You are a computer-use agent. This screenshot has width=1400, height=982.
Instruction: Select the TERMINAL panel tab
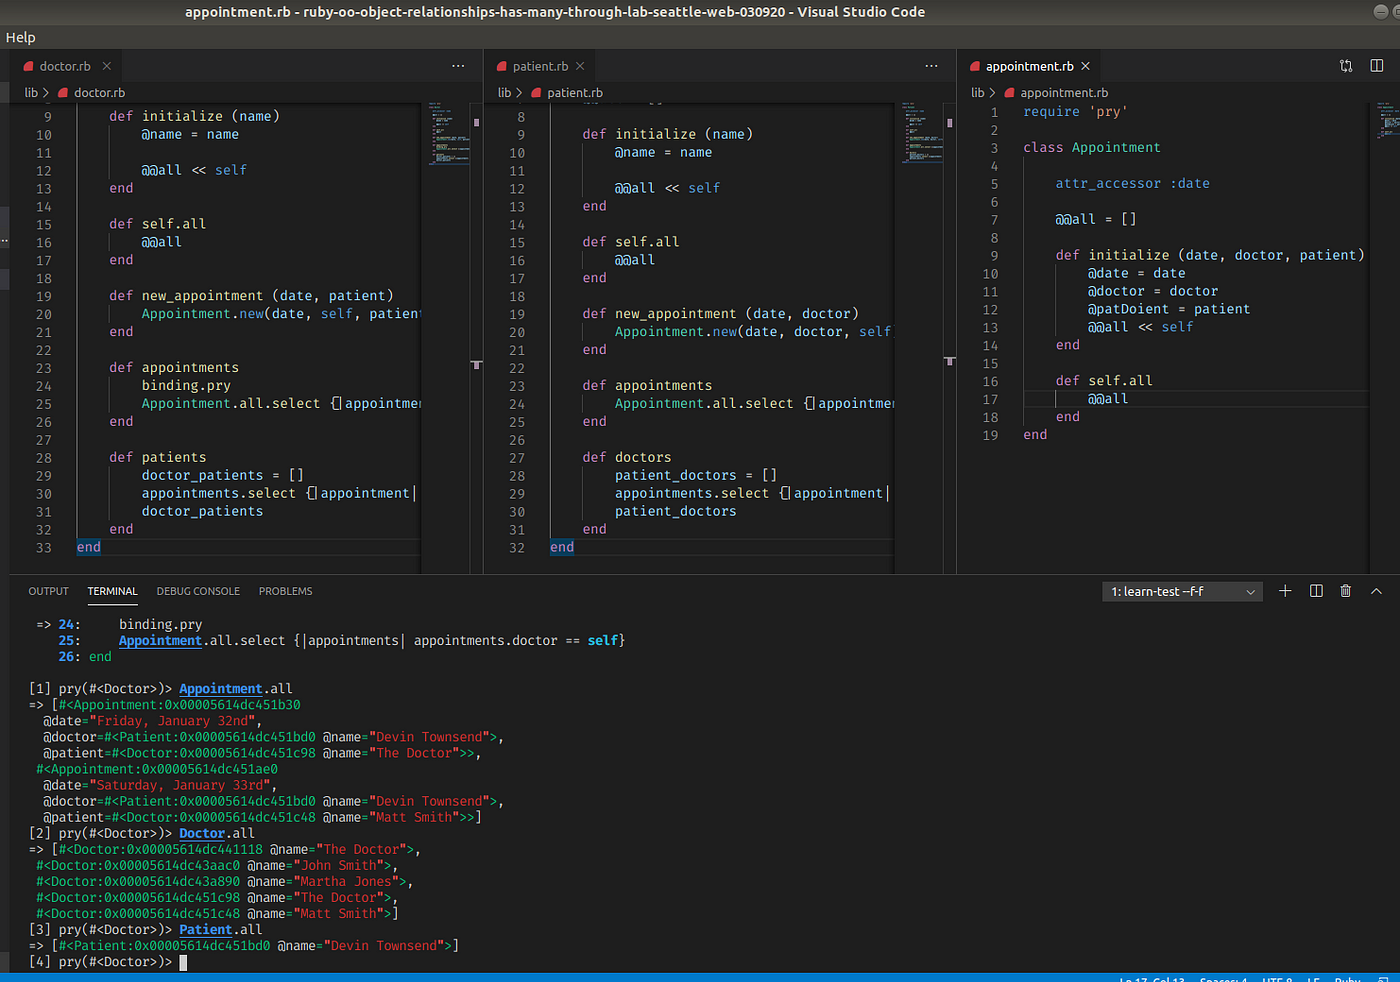112,591
